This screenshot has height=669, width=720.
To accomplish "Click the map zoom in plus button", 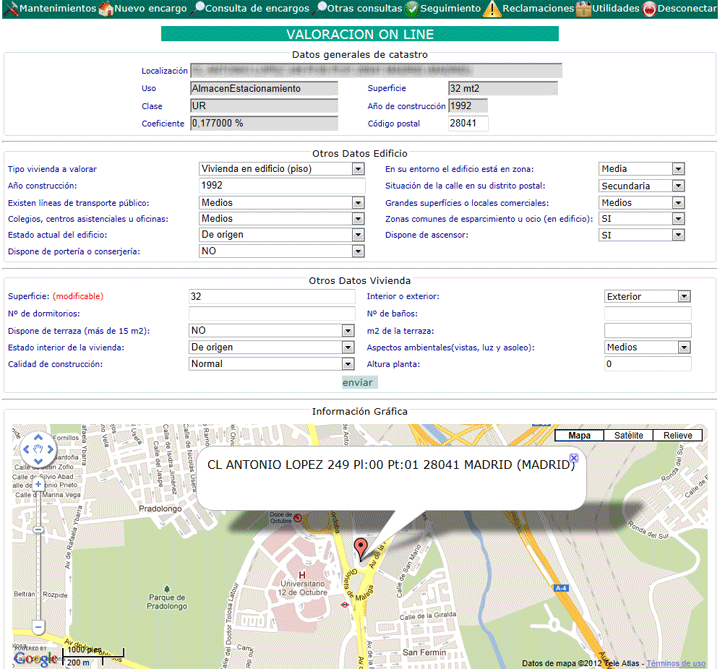I will 38,484.
